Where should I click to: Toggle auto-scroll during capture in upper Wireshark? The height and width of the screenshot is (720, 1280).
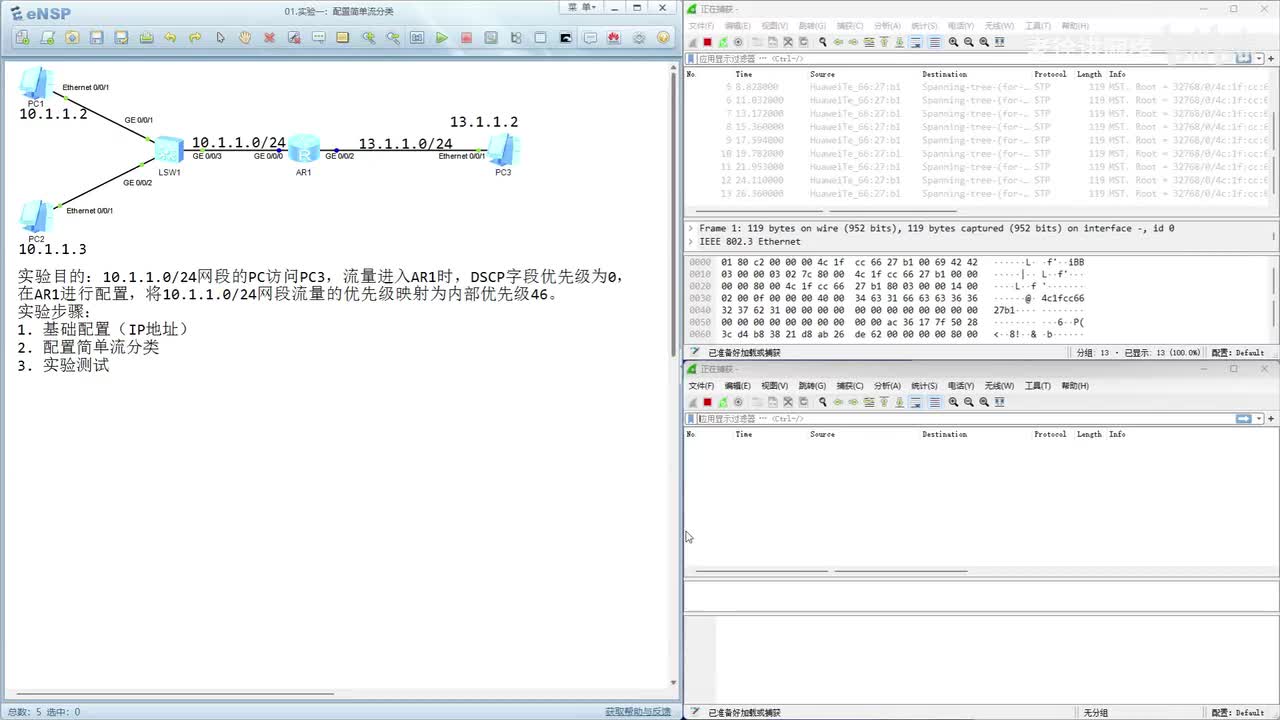click(x=915, y=42)
